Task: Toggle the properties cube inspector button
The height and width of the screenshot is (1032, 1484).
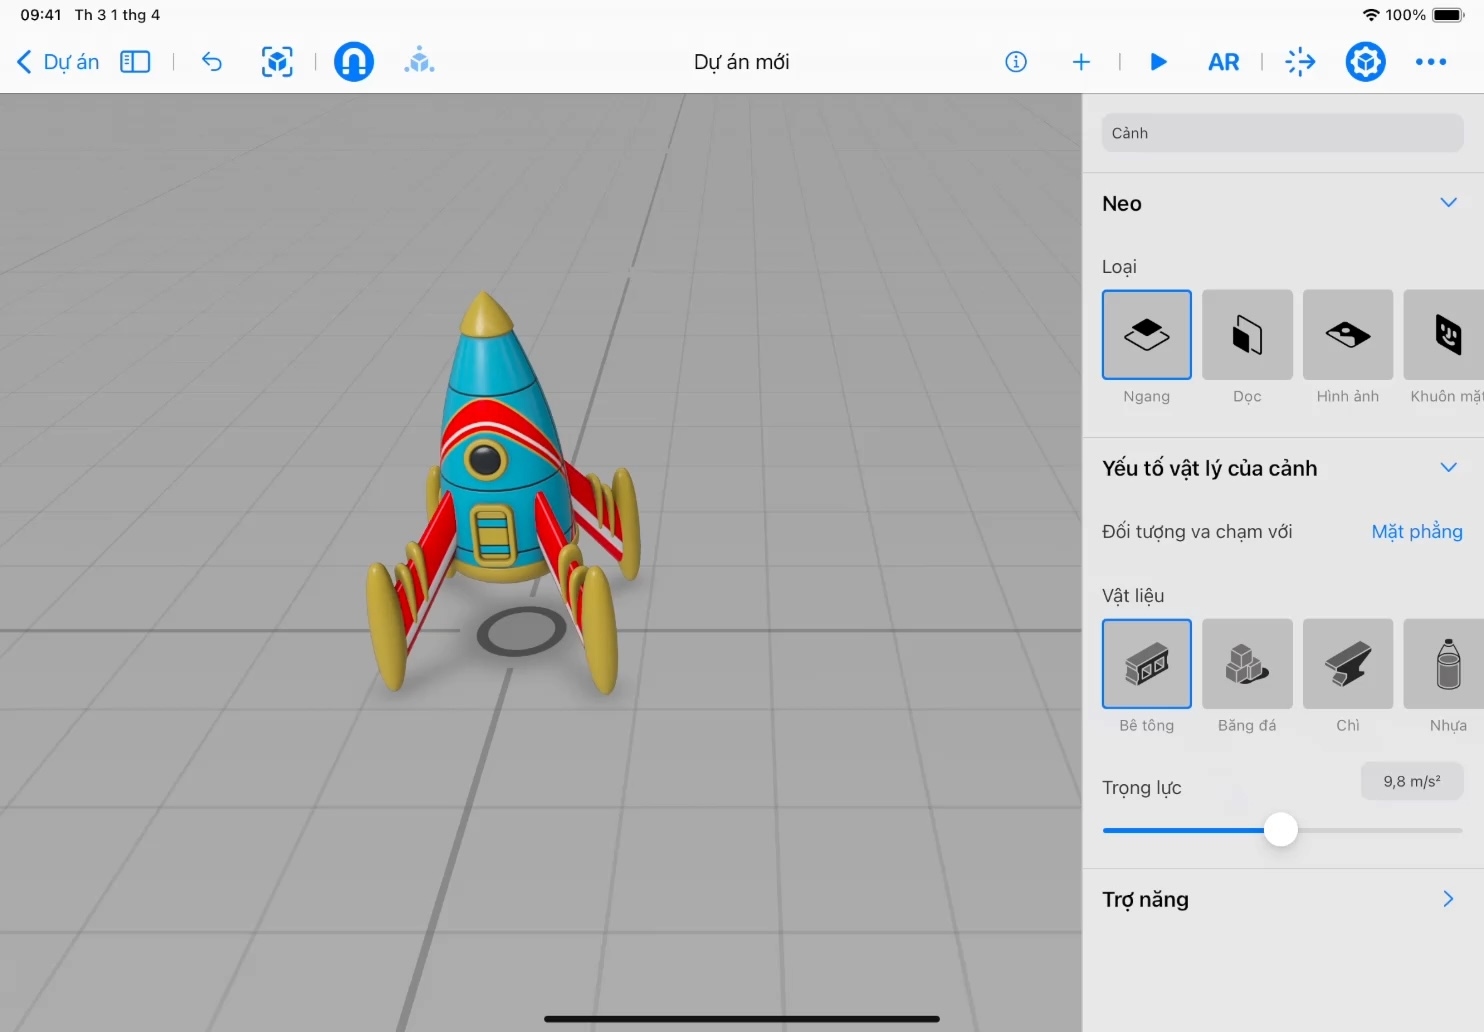Action: [x=1365, y=62]
